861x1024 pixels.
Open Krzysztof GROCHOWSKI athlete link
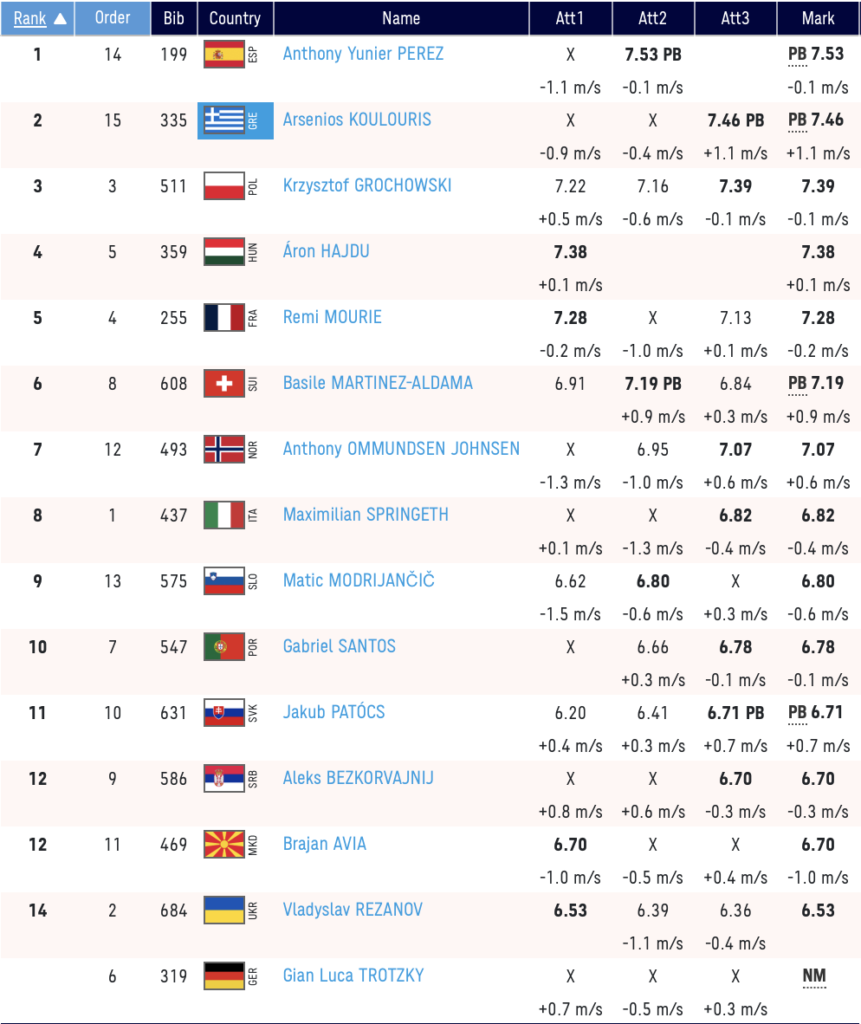click(367, 185)
